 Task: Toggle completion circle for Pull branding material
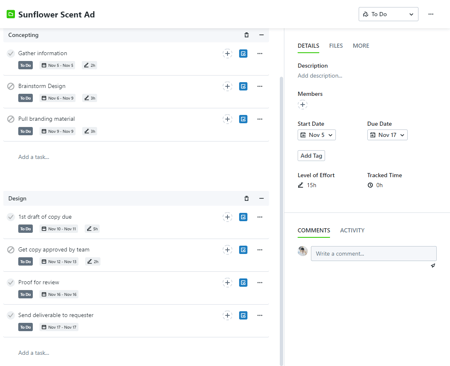pos(11,119)
